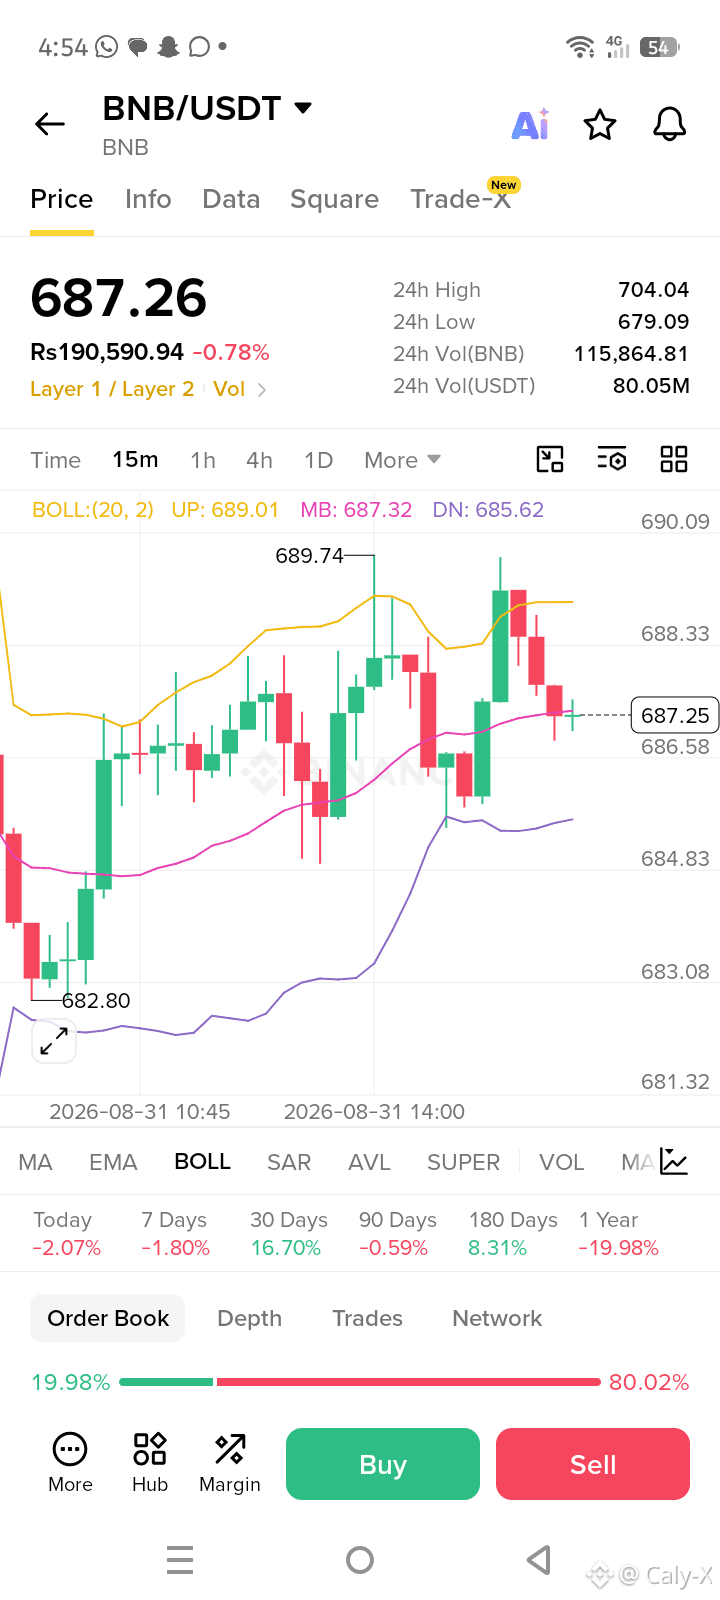Expand chart to fullscreen arrows icon
This screenshot has width=720, height=1600.
pos(54,1042)
